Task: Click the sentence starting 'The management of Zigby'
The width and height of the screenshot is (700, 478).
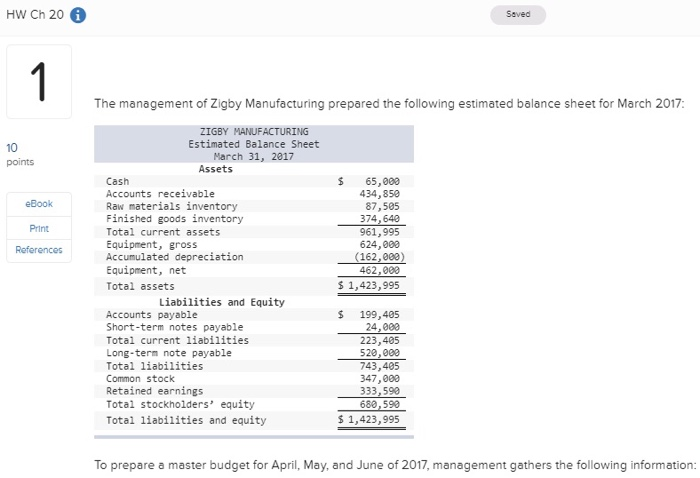Action: click(x=389, y=104)
